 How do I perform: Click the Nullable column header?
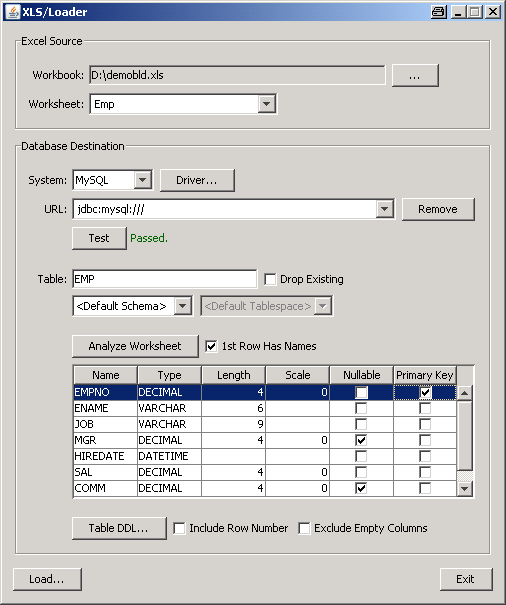362,375
